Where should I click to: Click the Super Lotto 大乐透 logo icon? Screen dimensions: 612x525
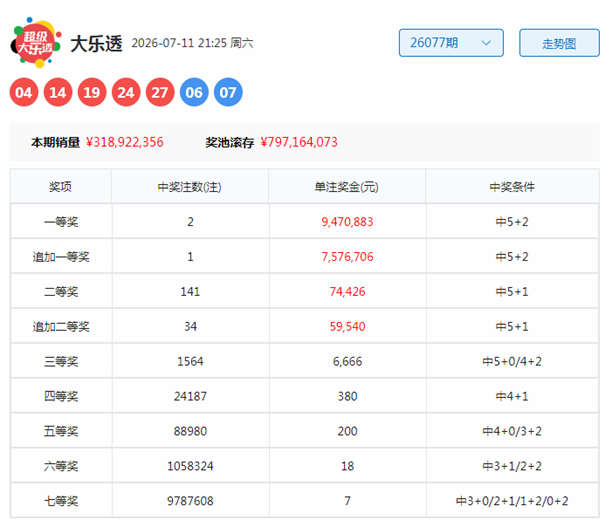pyautogui.click(x=36, y=43)
